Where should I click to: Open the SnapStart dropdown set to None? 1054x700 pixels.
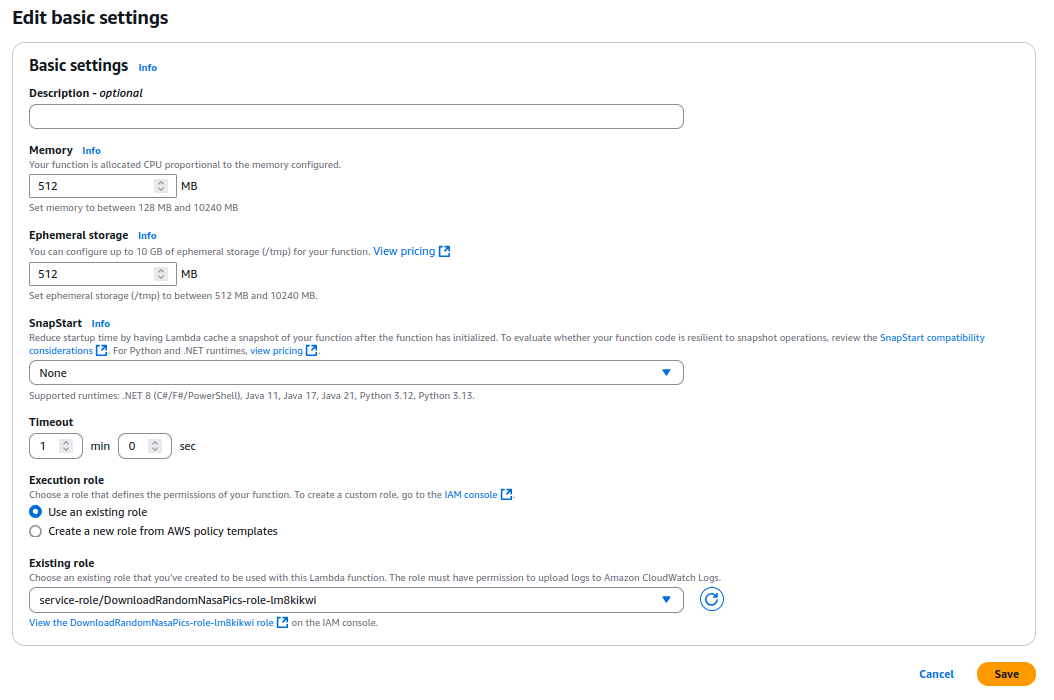coord(356,373)
